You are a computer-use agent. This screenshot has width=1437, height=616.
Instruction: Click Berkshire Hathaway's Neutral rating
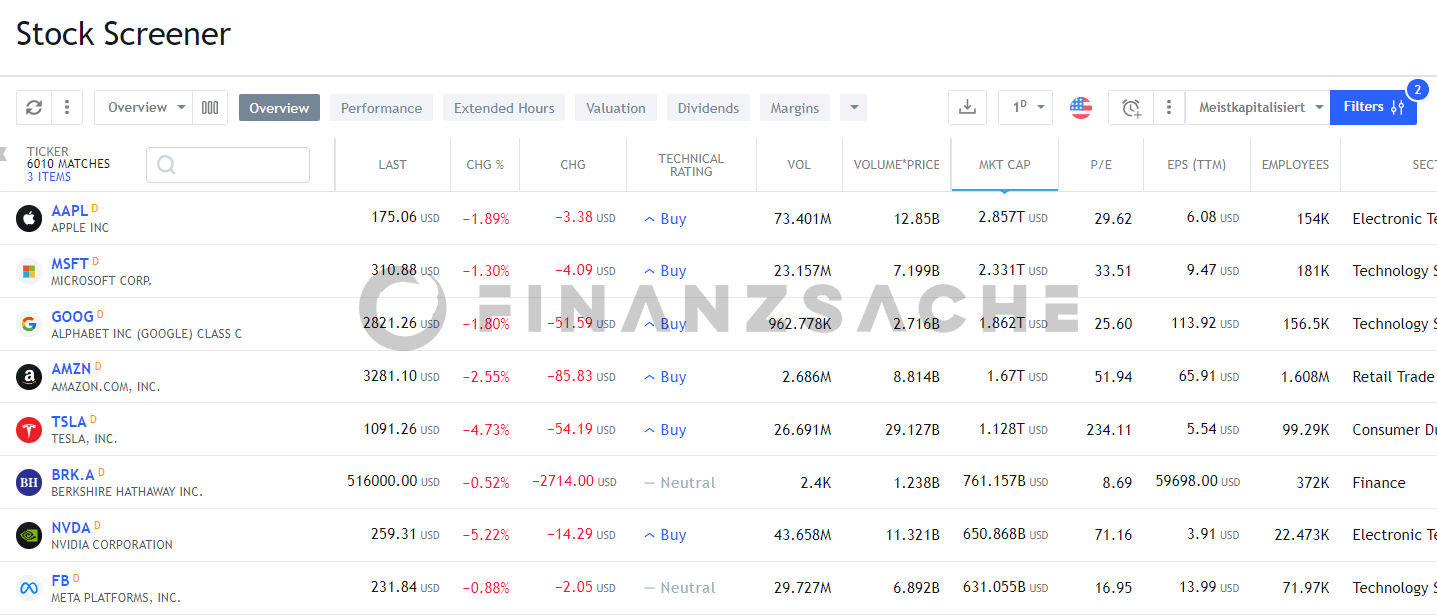tap(680, 483)
